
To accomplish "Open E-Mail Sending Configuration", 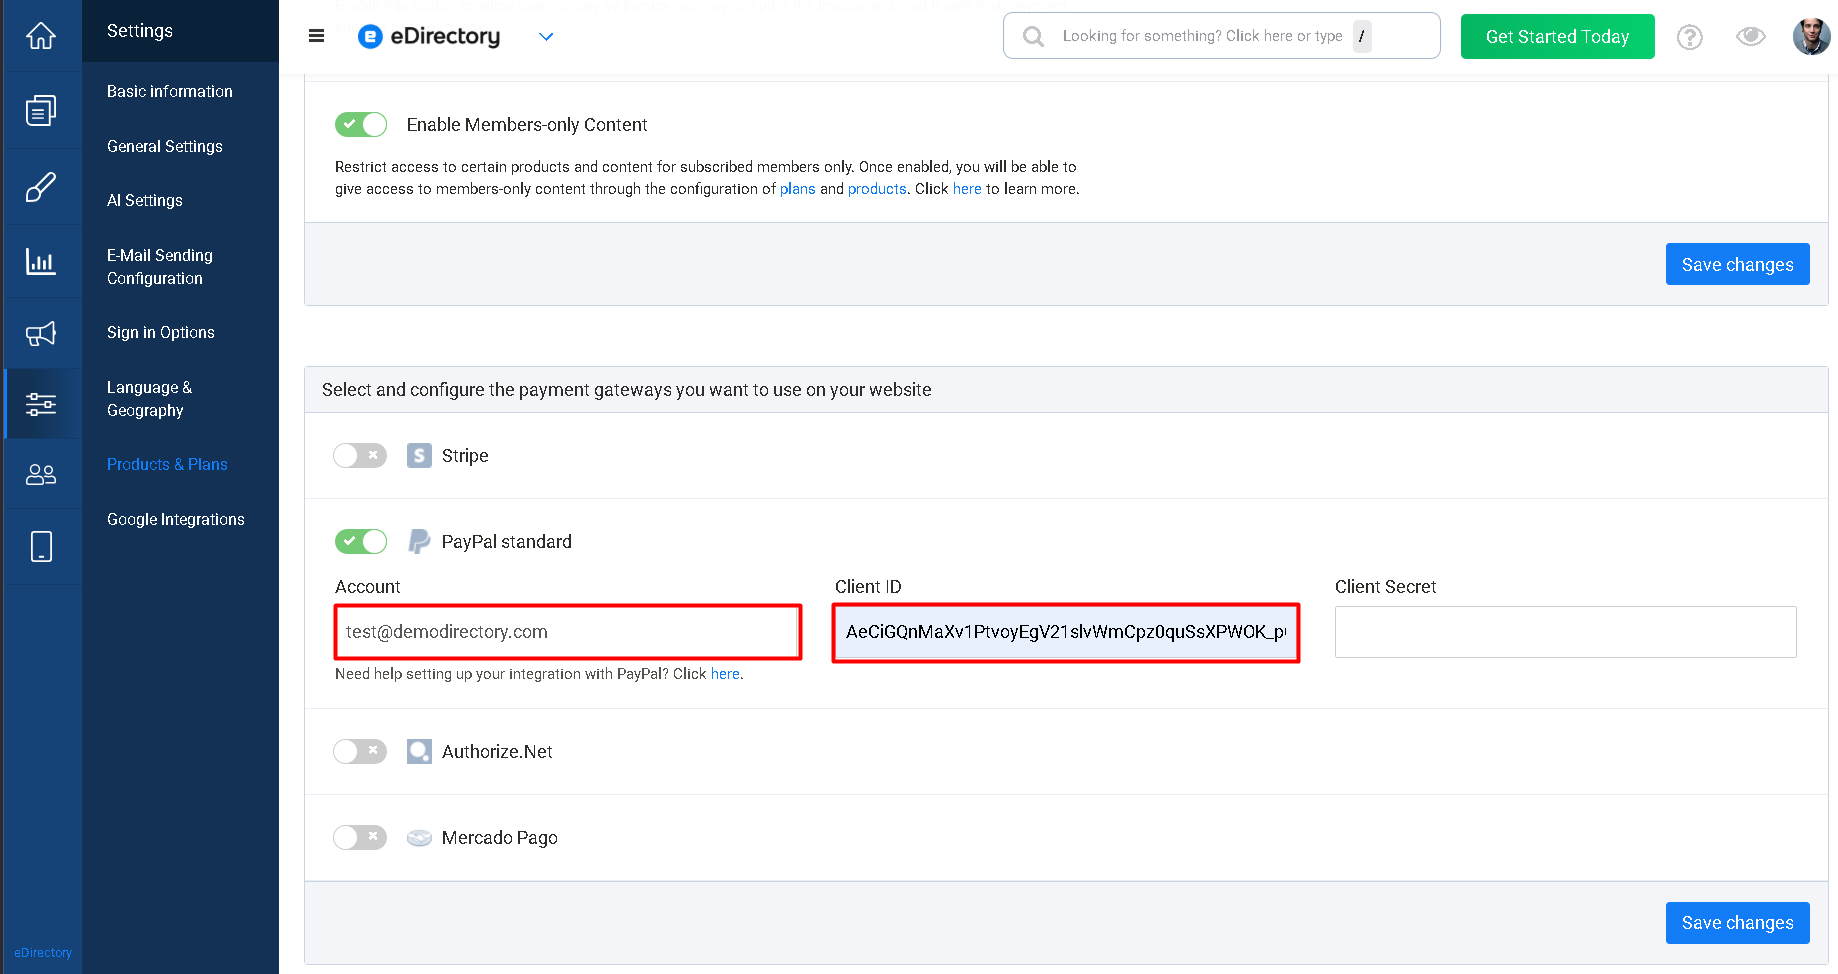I will [160, 267].
